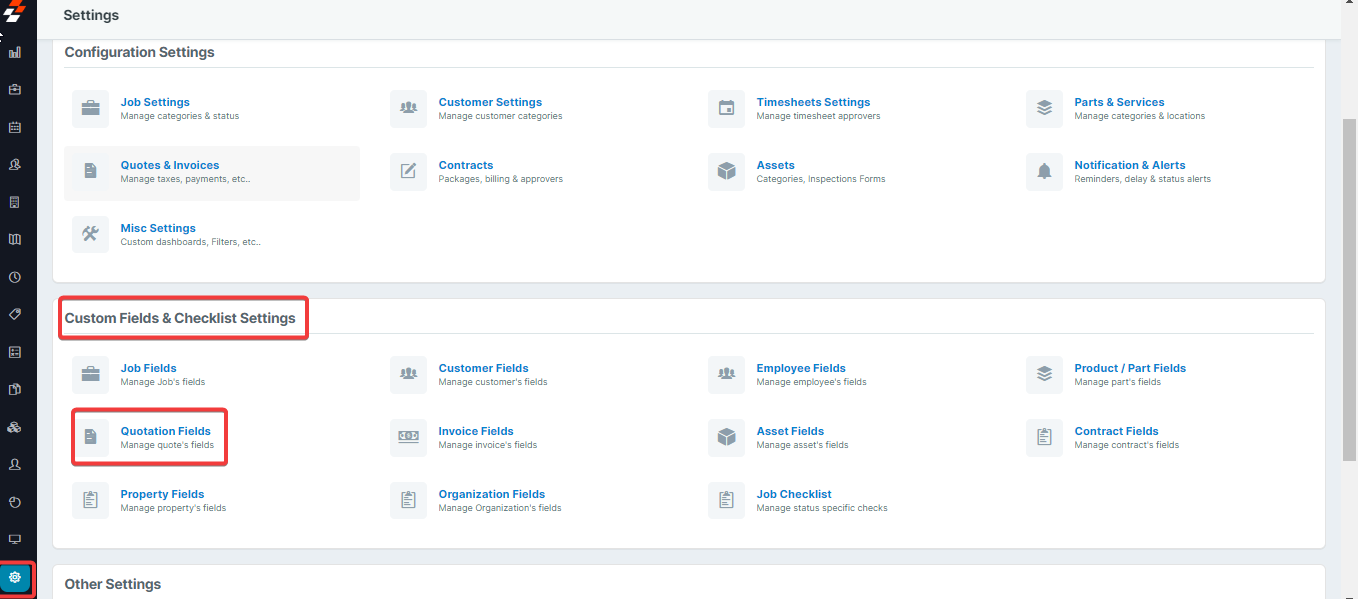This screenshot has width=1358, height=599.
Task: Select Customer Settings option
Action: click(x=489, y=102)
